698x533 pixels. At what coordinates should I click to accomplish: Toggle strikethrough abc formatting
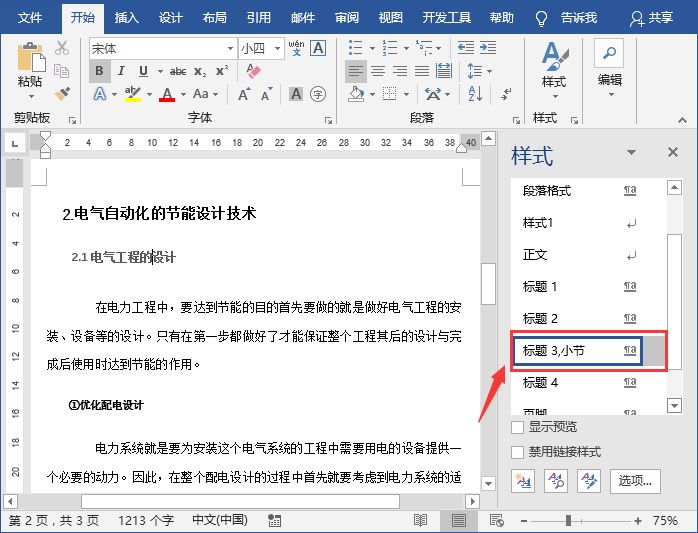178,71
